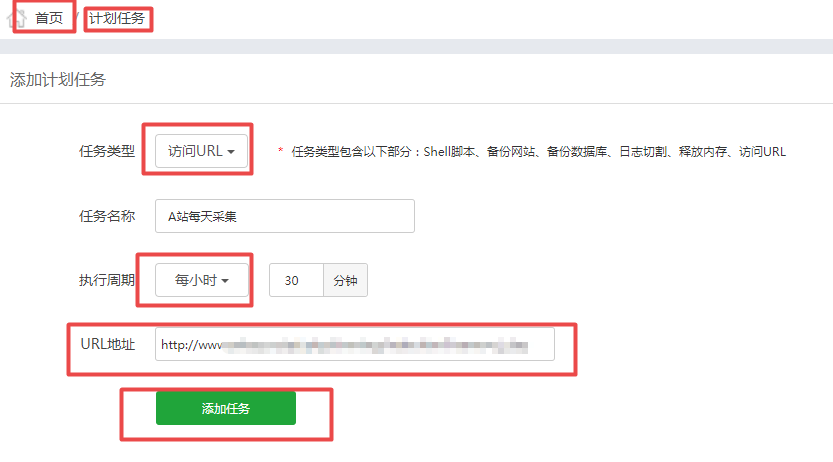
Task: Click the URL地址 field label
Action: (x=108, y=344)
